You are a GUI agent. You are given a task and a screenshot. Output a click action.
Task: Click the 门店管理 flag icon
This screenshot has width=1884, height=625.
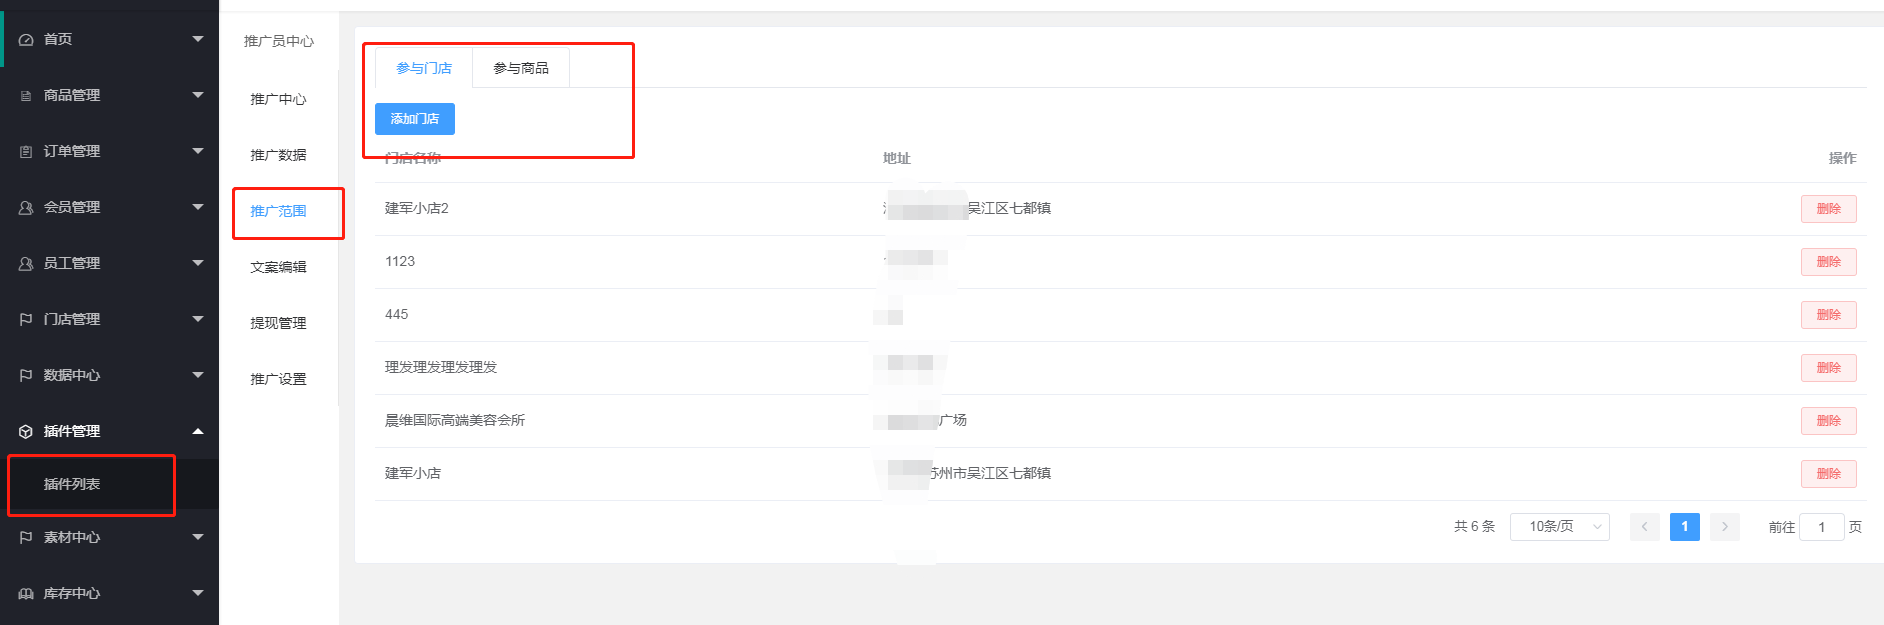click(26, 320)
